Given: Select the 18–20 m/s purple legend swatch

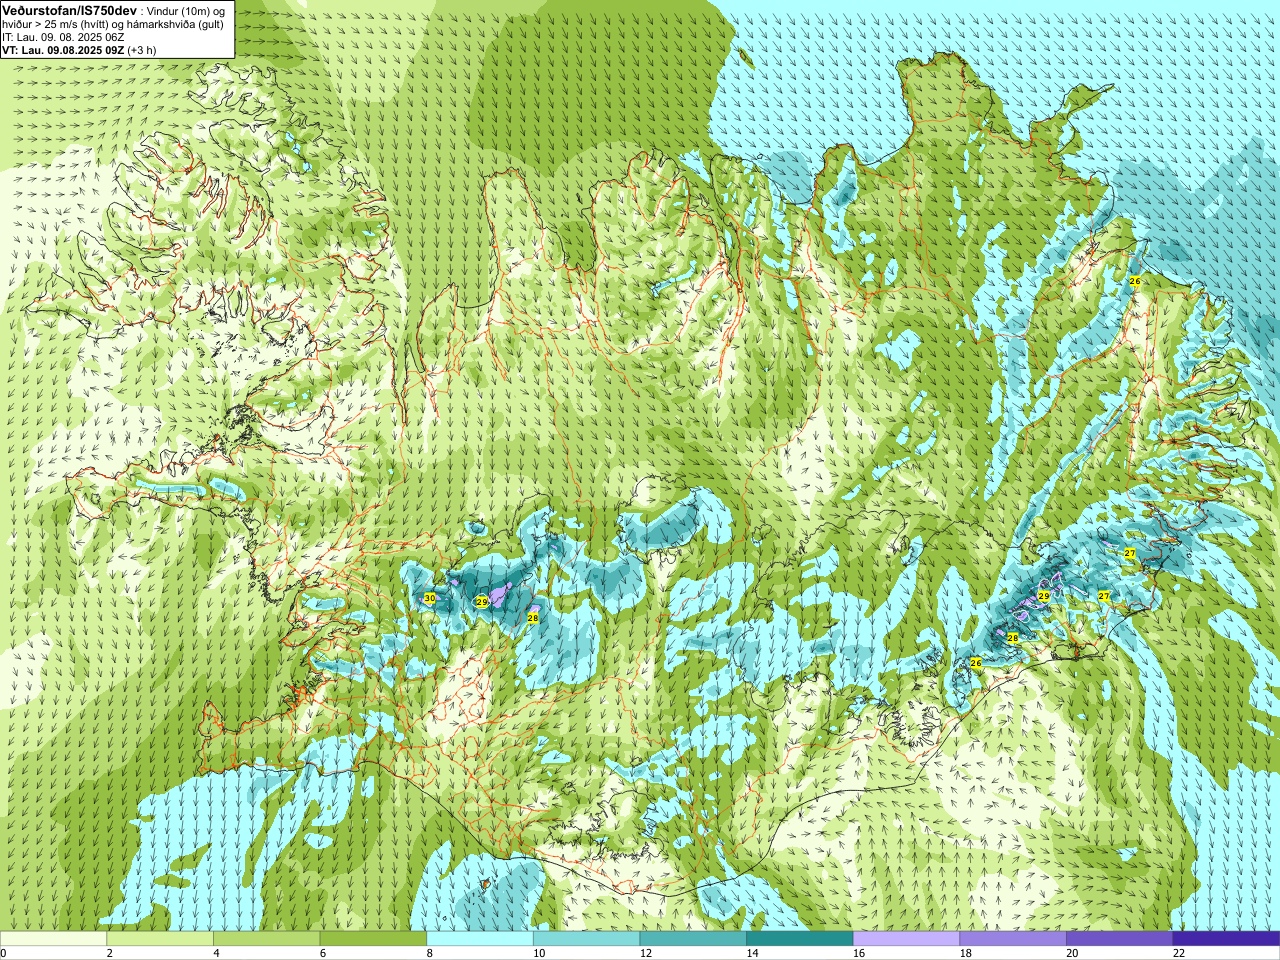Looking at the screenshot, I should [x=1013, y=939].
